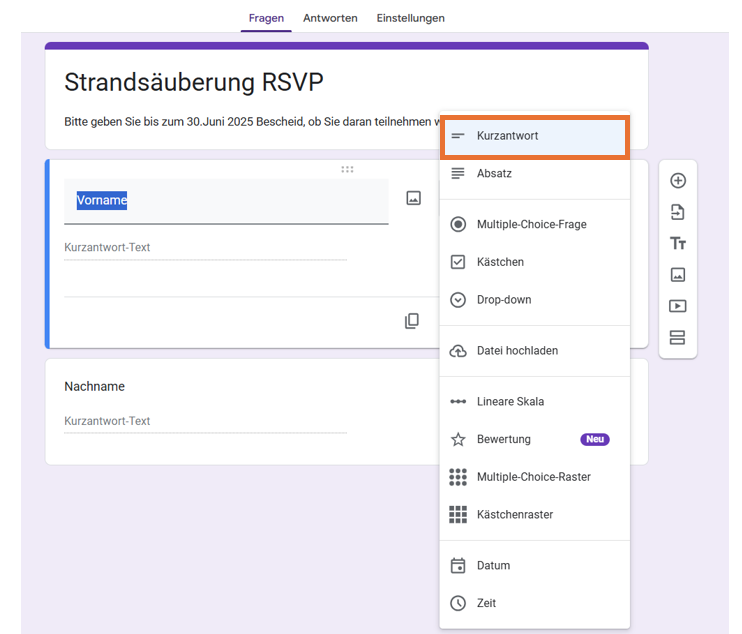Choose the Drop-down question type
This screenshot has width=742, height=634.
pyautogui.click(x=504, y=300)
